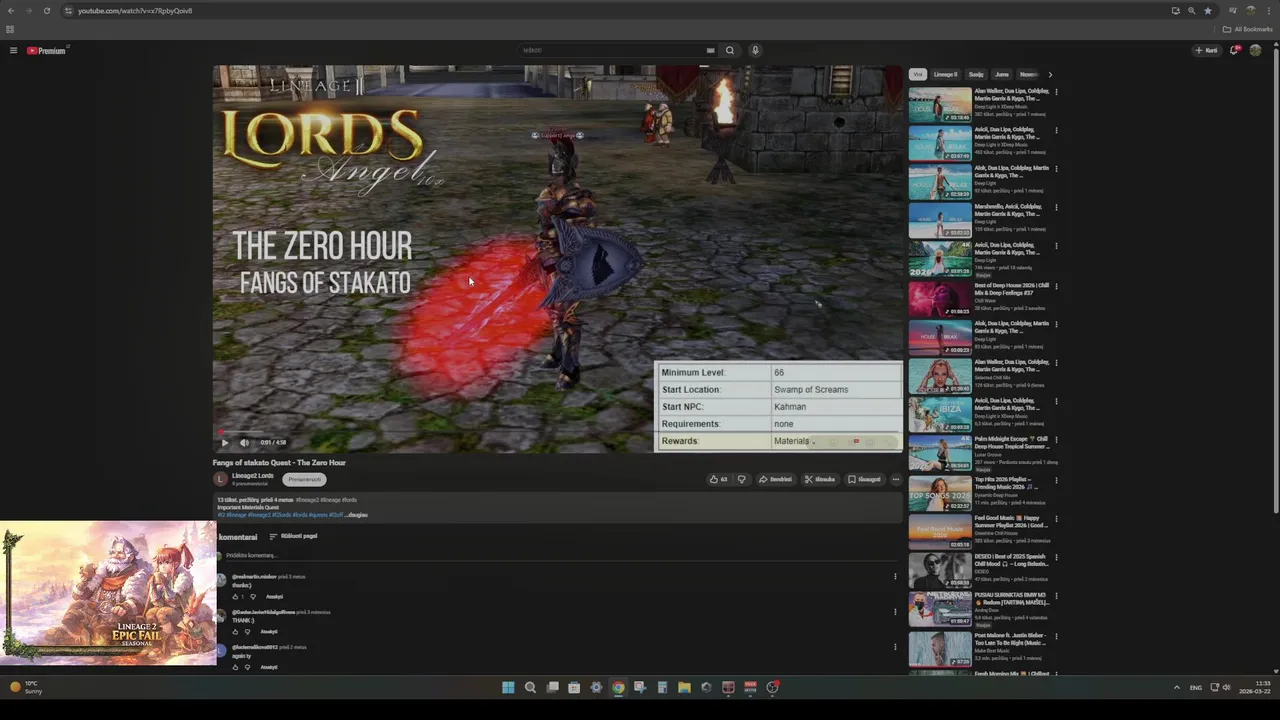Open the Kurti create button
The image size is (1280, 720).
(x=1206, y=50)
